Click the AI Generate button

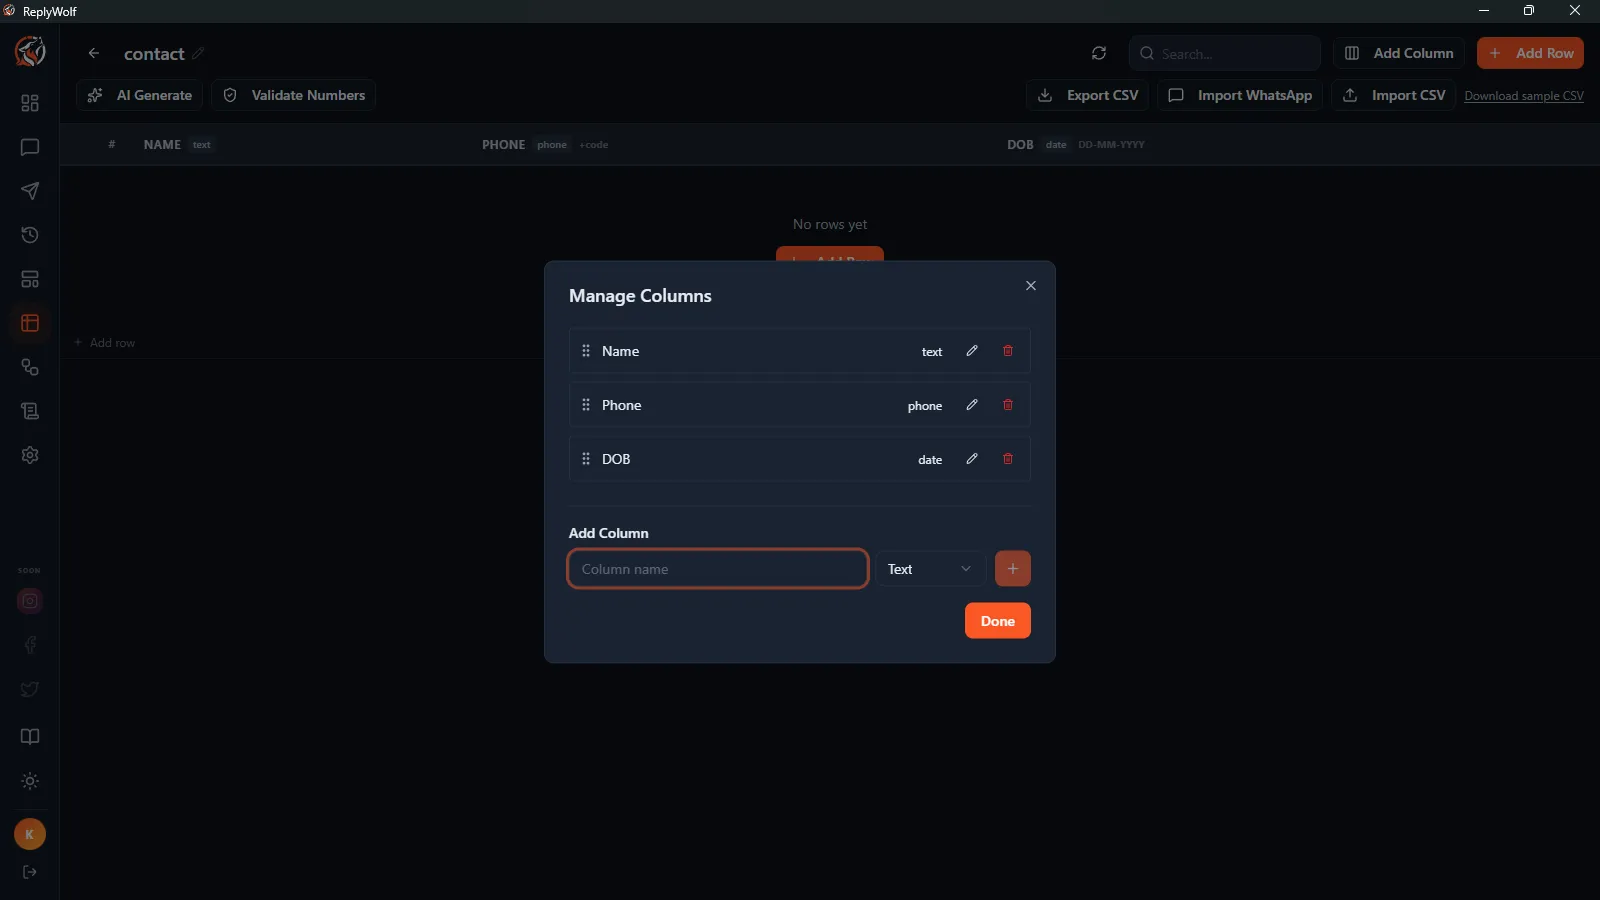click(x=140, y=95)
